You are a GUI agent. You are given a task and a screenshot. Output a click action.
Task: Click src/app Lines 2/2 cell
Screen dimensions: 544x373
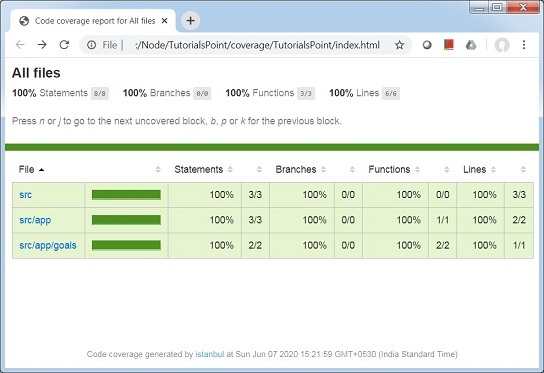click(x=519, y=220)
